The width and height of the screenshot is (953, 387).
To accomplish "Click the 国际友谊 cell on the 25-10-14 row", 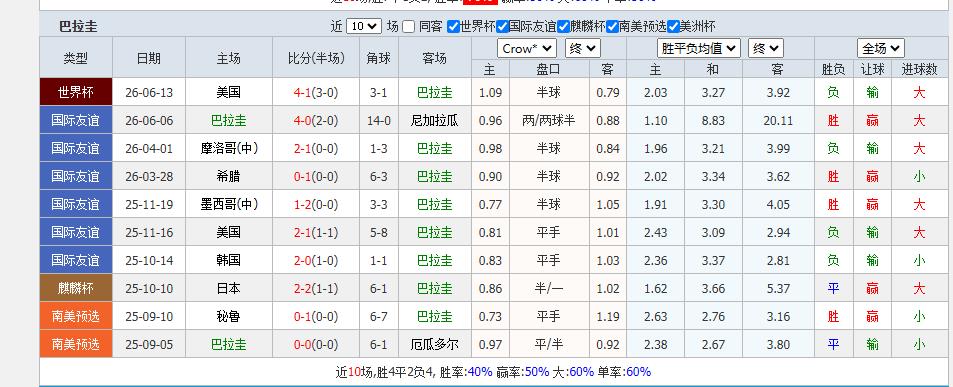I will [76, 260].
